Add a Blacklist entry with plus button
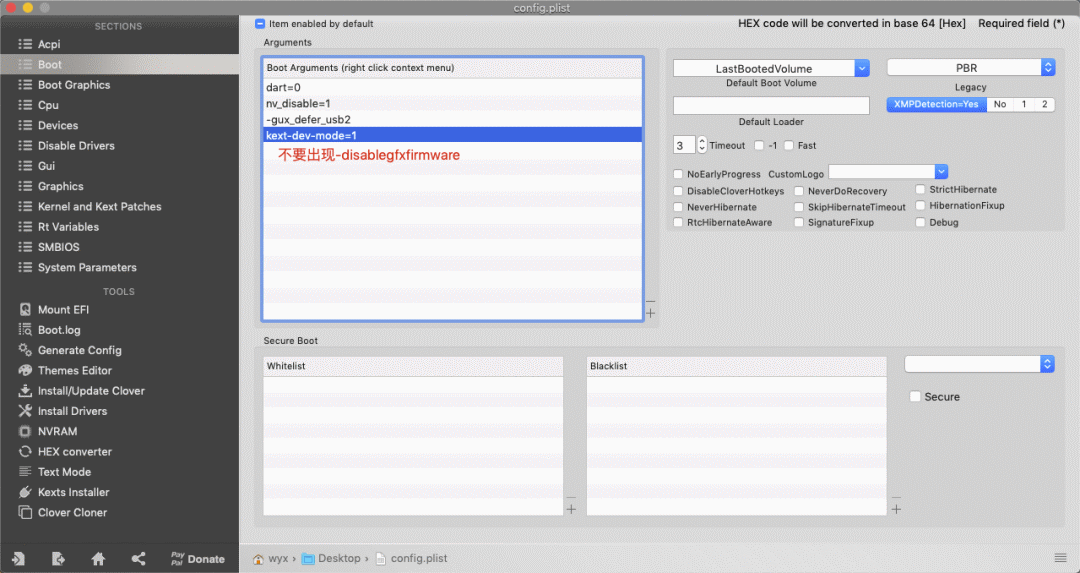The width and height of the screenshot is (1080, 573). [x=896, y=509]
